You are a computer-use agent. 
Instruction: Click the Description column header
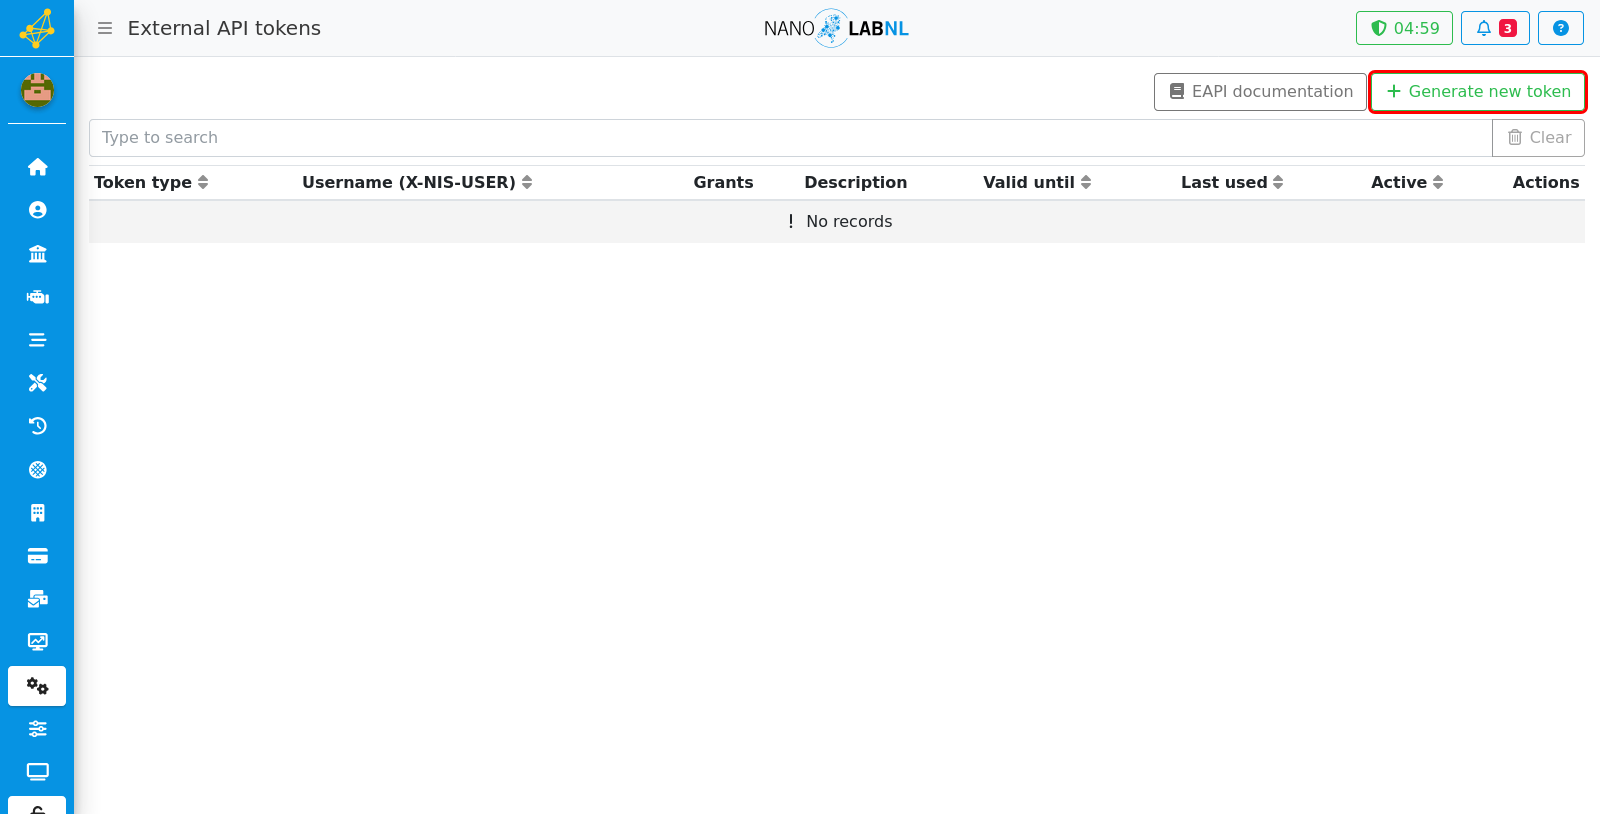[855, 182]
